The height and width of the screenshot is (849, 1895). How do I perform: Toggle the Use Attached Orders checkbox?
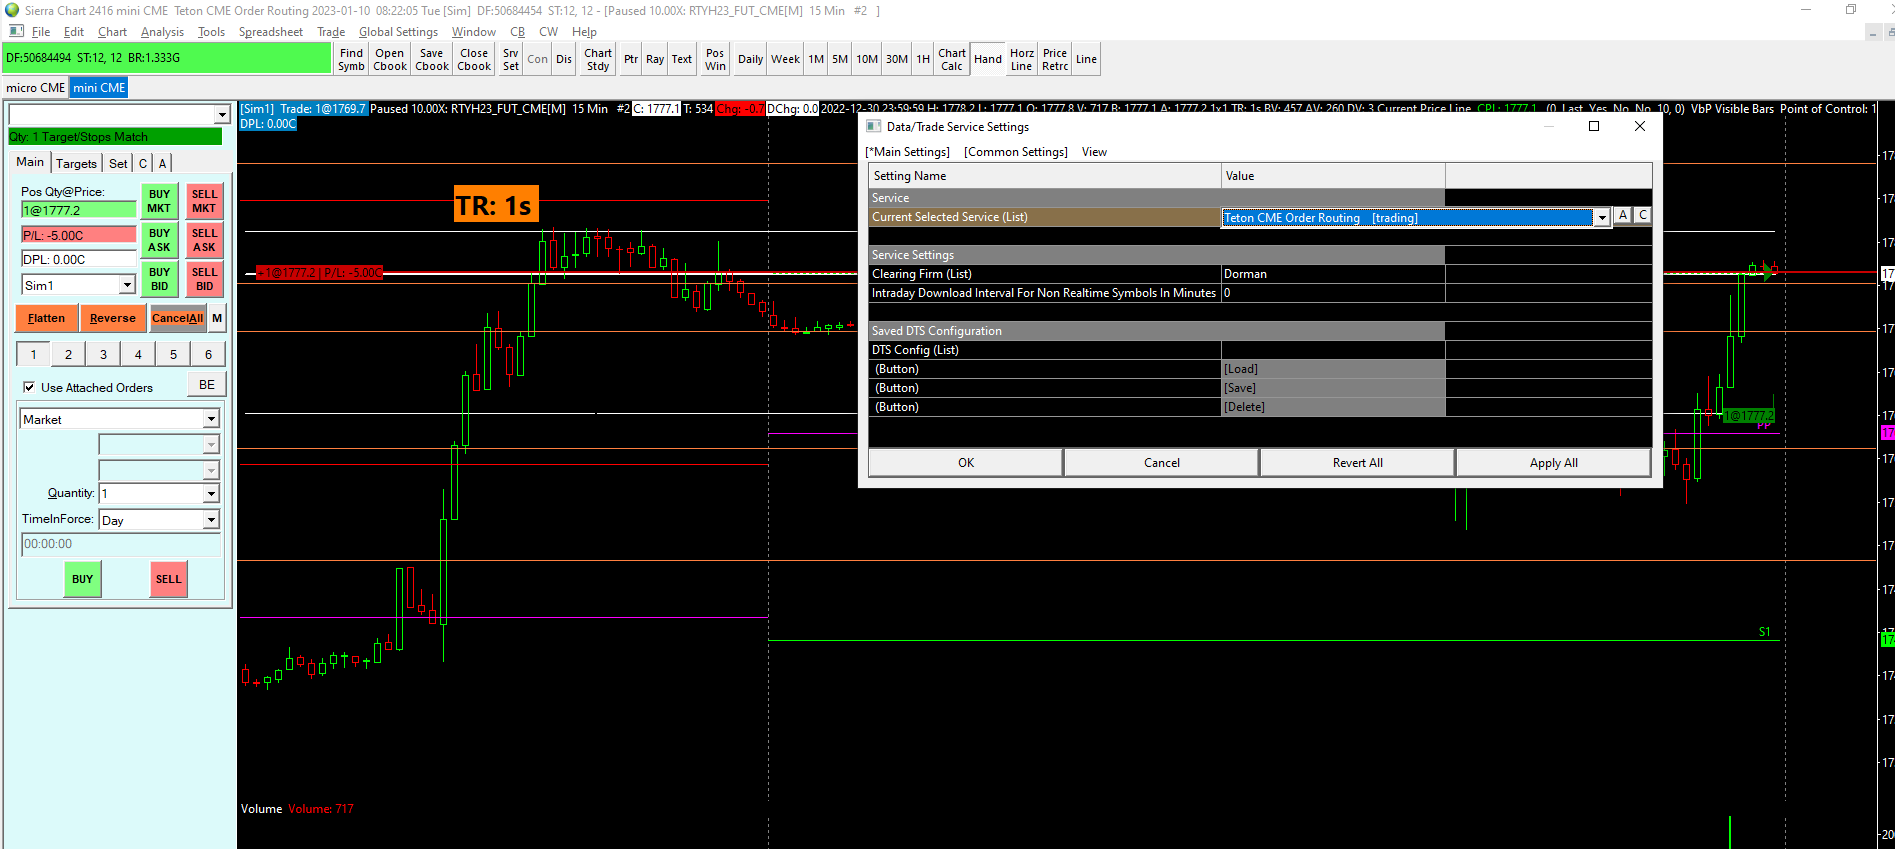[29, 387]
